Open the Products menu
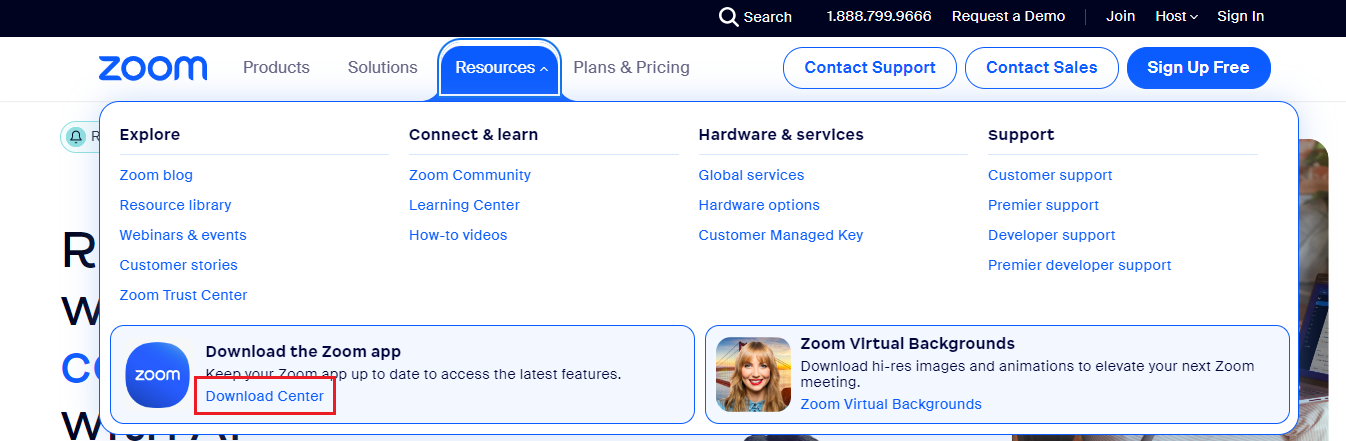 coord(276,68)
